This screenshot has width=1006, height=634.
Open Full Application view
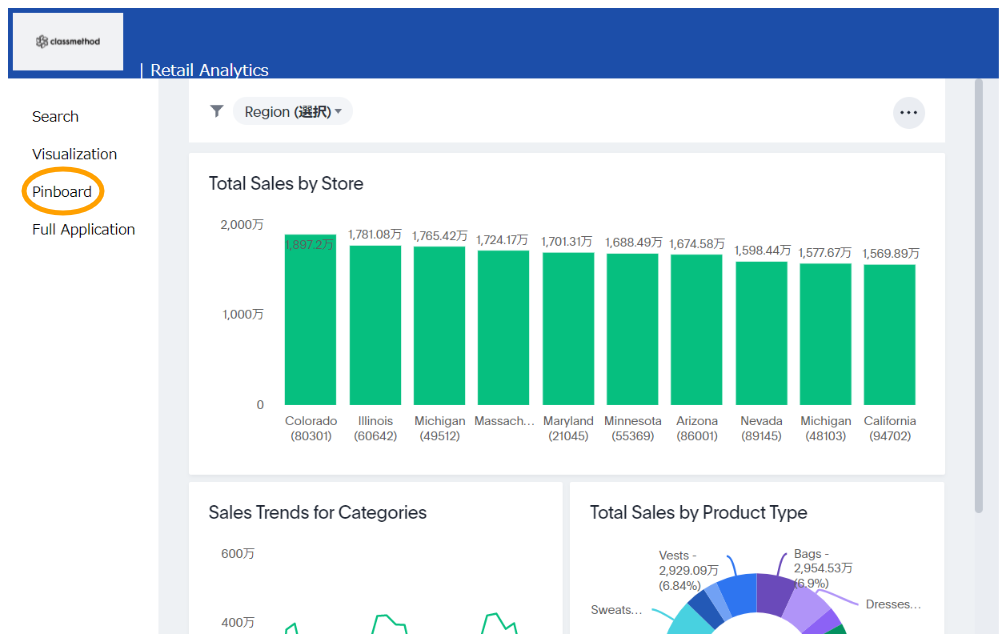coord(83,229)
